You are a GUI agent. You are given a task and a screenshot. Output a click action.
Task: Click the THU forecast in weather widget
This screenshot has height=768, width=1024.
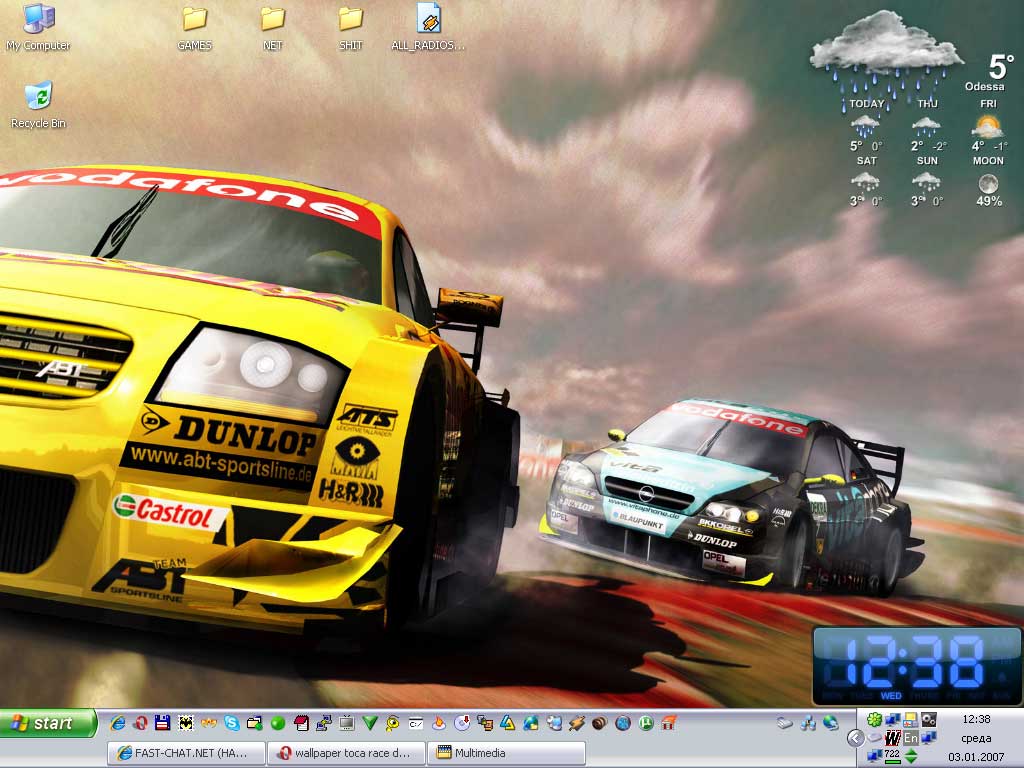point(927,127)
